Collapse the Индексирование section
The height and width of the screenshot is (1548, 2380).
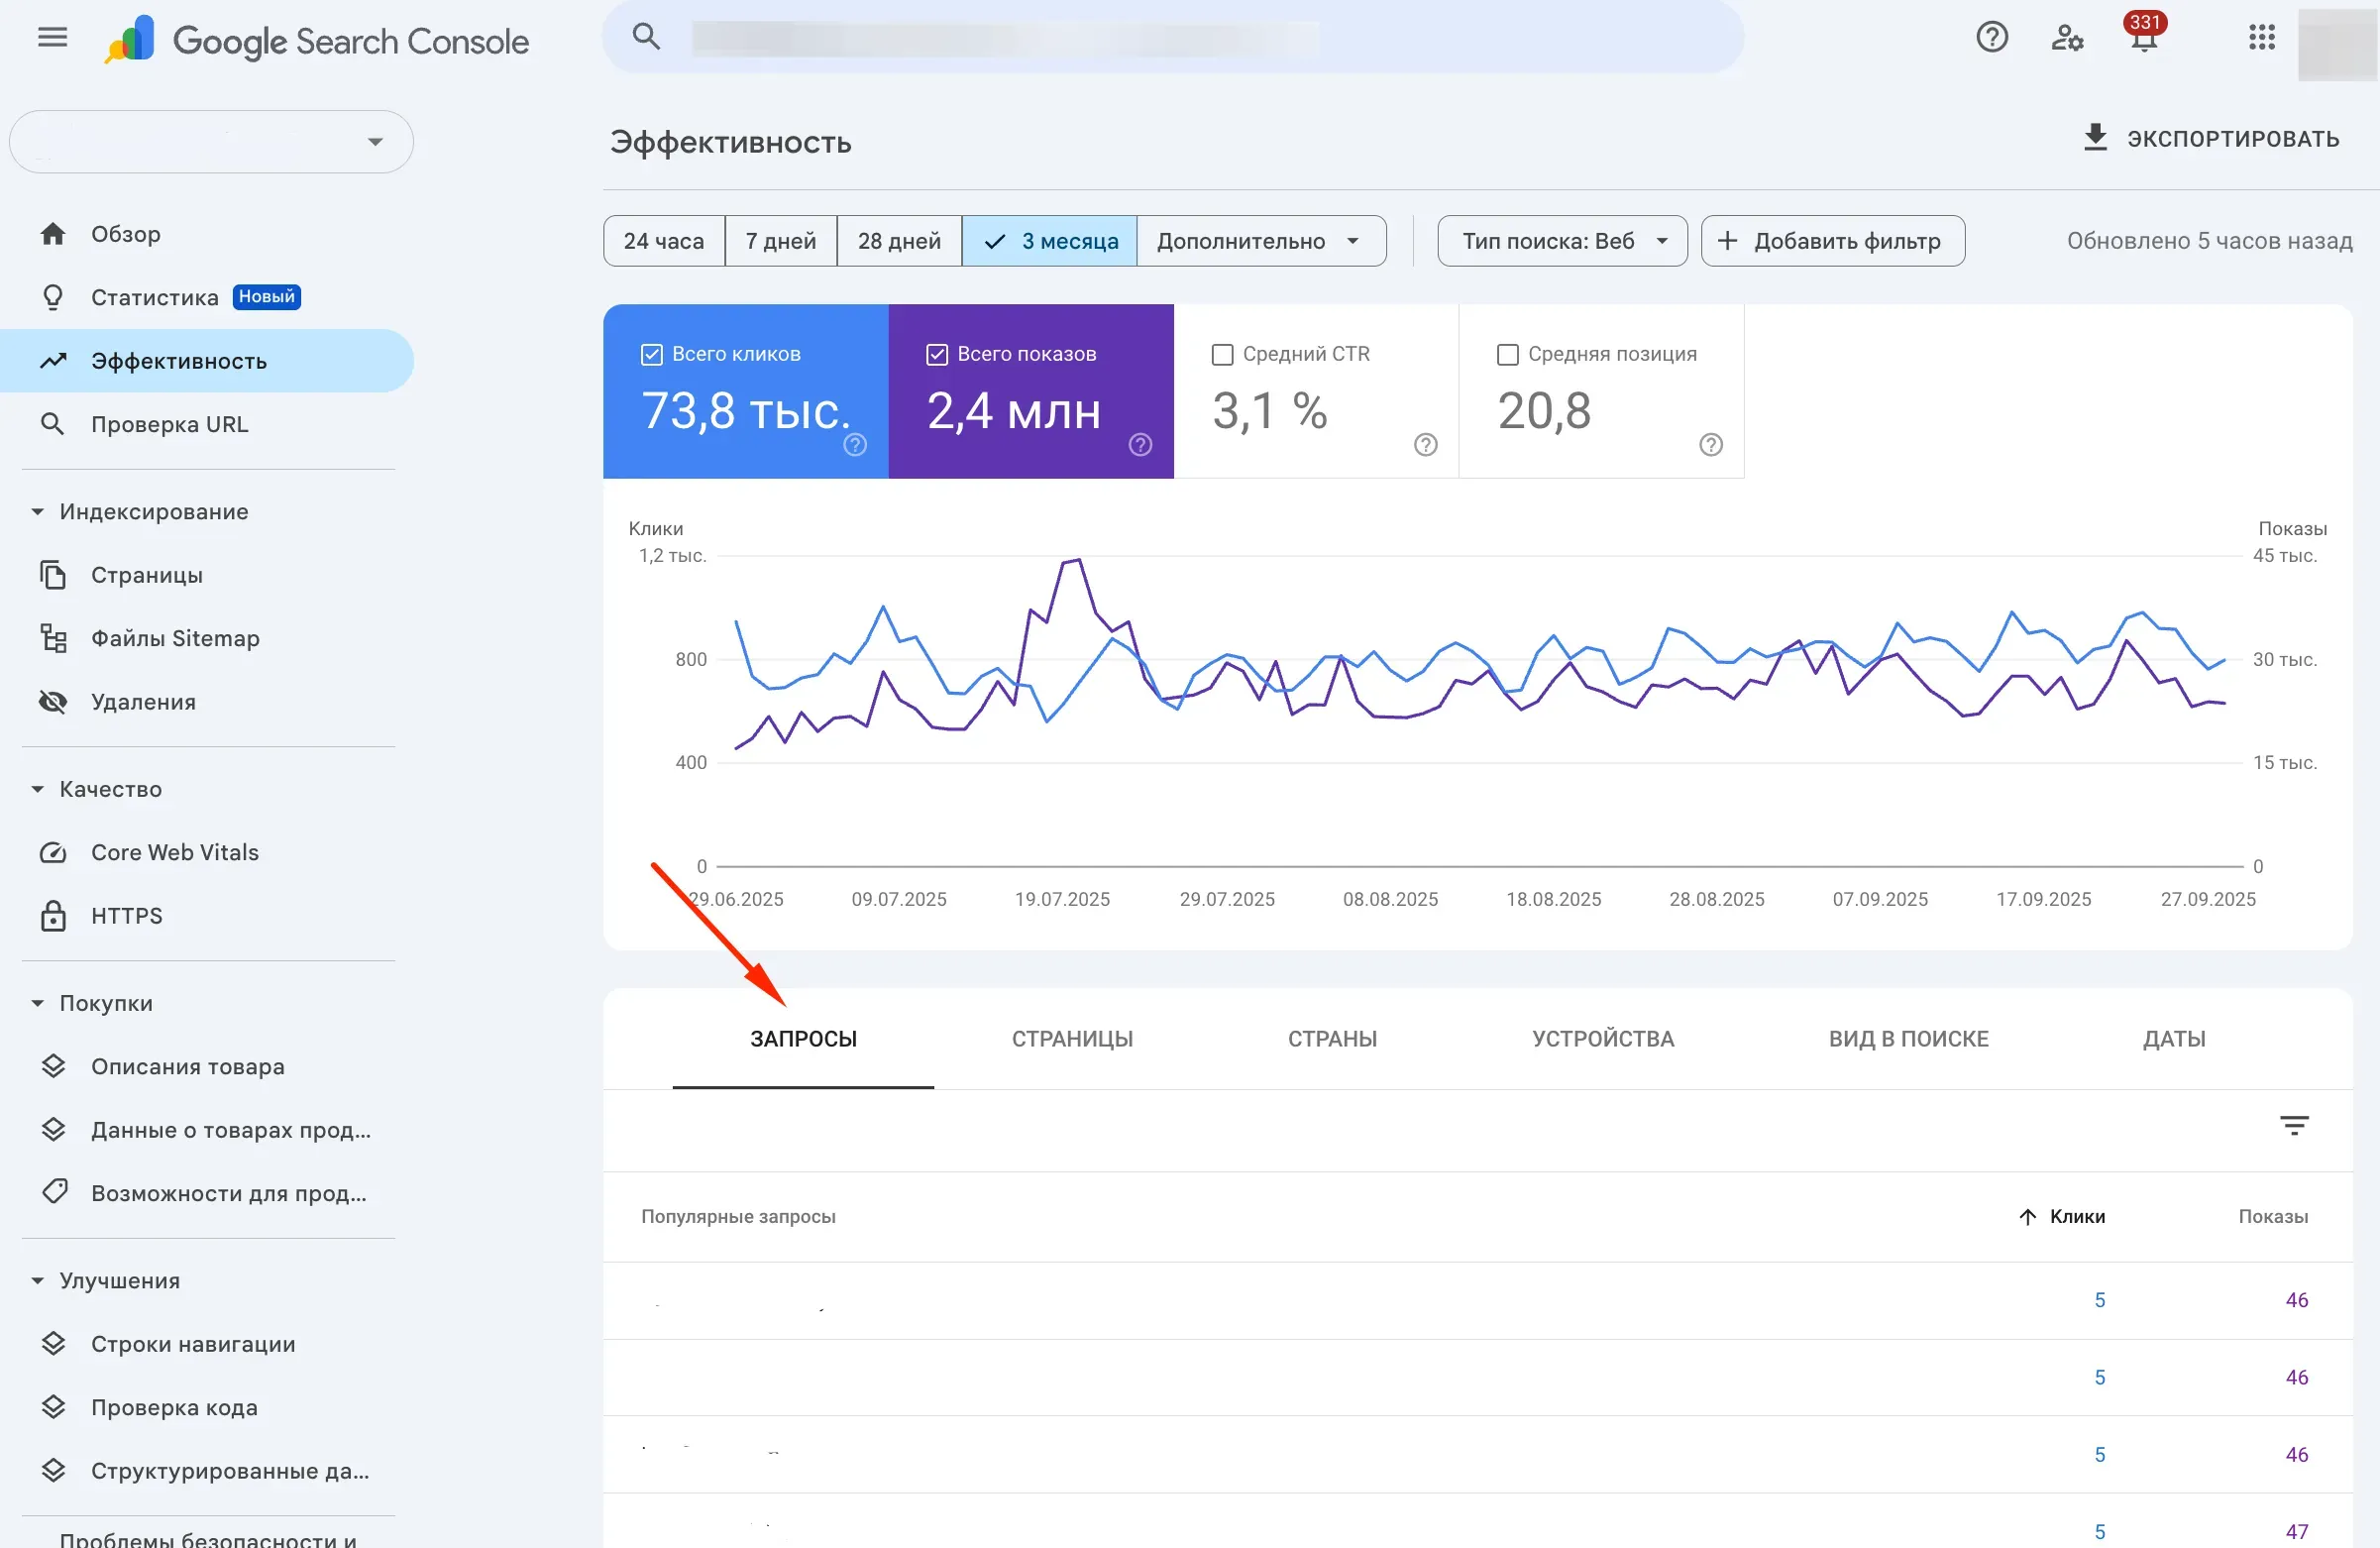(x=37, y=511)
